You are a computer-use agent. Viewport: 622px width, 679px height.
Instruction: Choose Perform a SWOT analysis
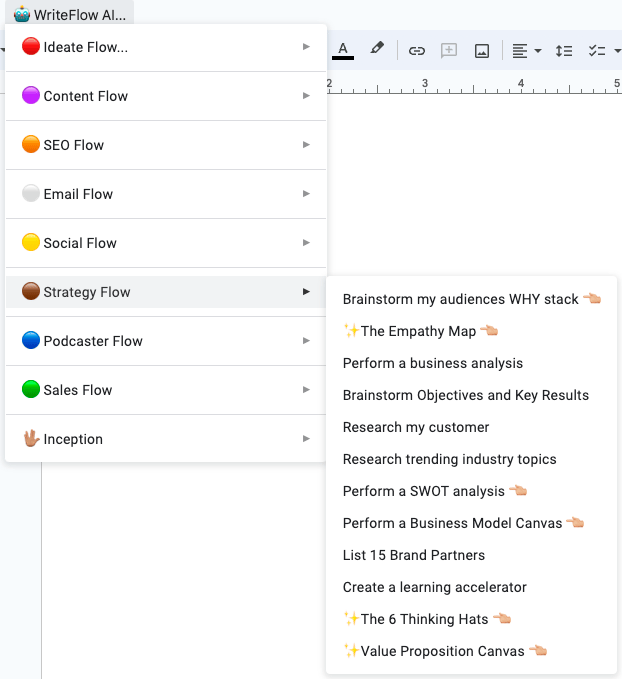pyautogui.click(x=471, y=491)
